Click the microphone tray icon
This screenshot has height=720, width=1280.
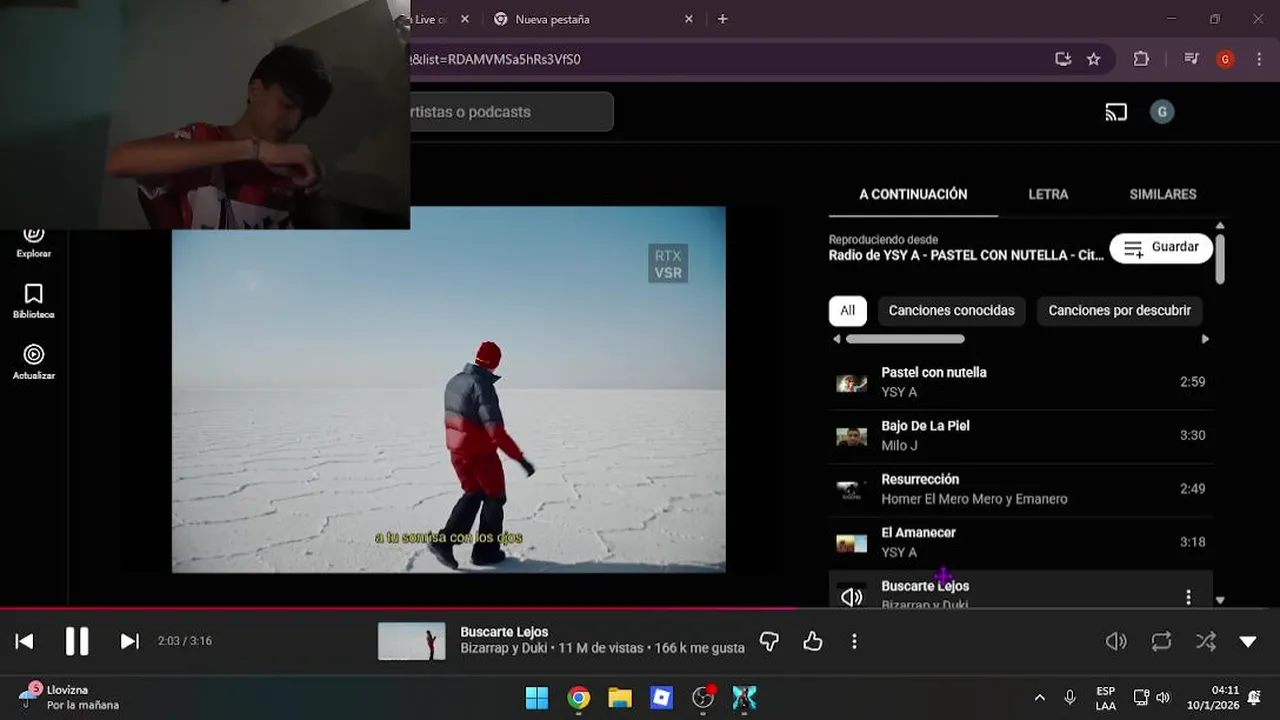[1070, 698]
